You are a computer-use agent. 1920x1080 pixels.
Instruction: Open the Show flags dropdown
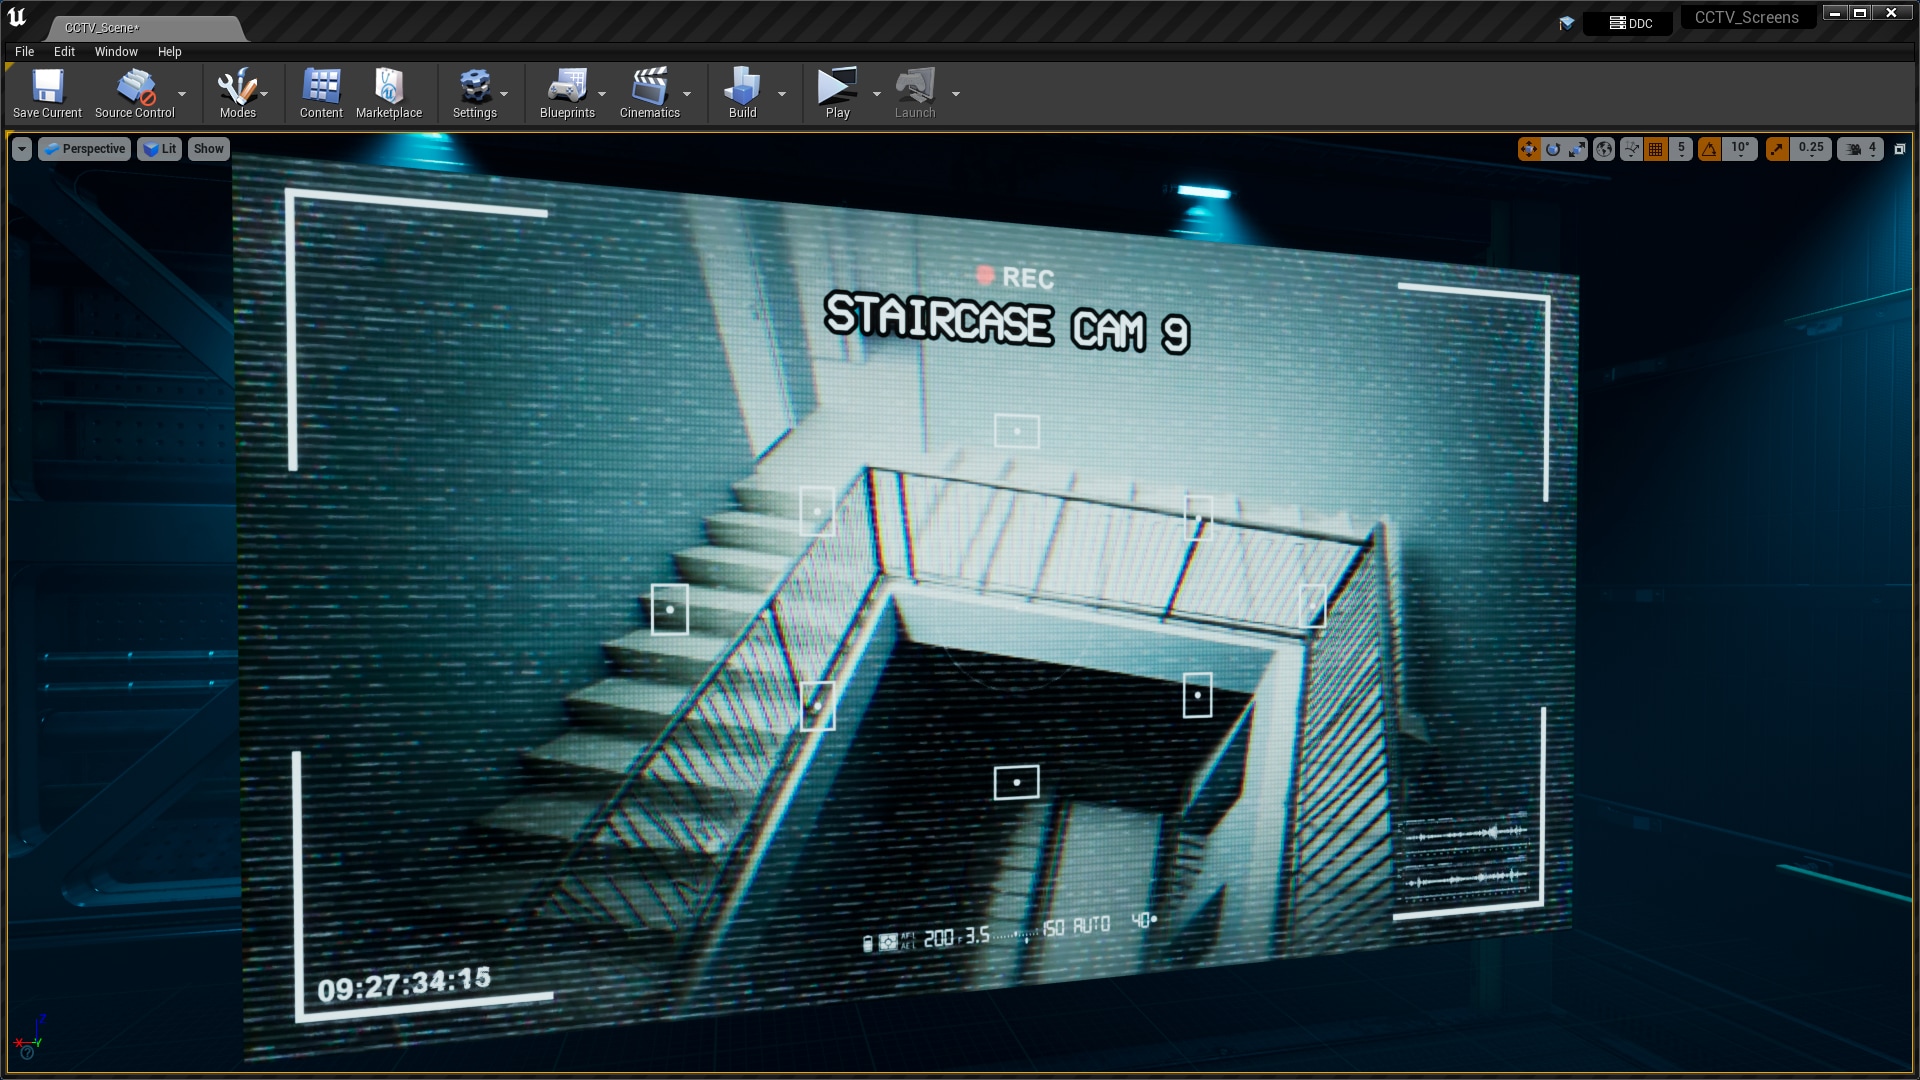(x=208, y=148)
